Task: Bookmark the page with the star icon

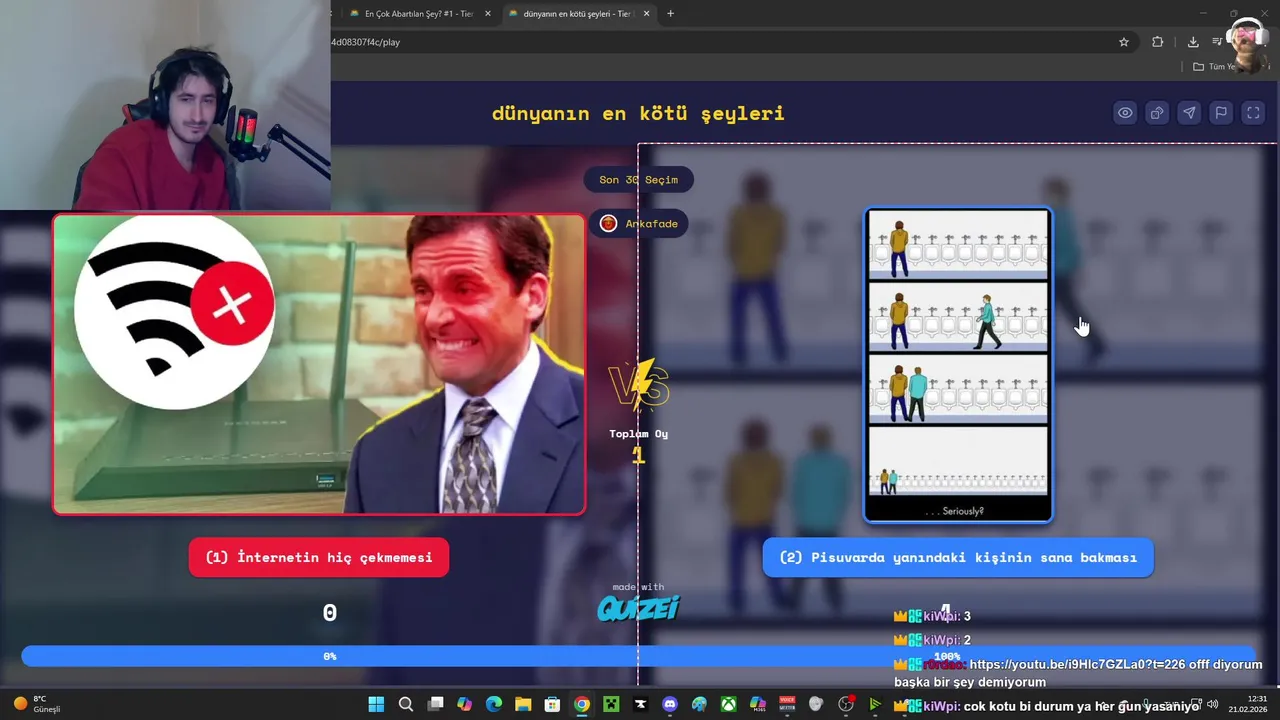Action: point(1124,42)
